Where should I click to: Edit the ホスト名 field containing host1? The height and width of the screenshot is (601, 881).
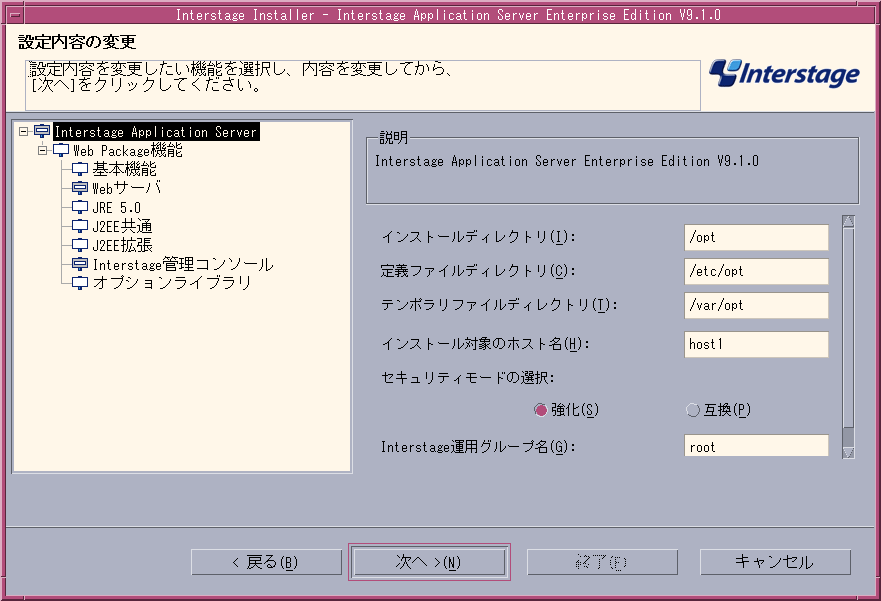(x=756, y=344)
